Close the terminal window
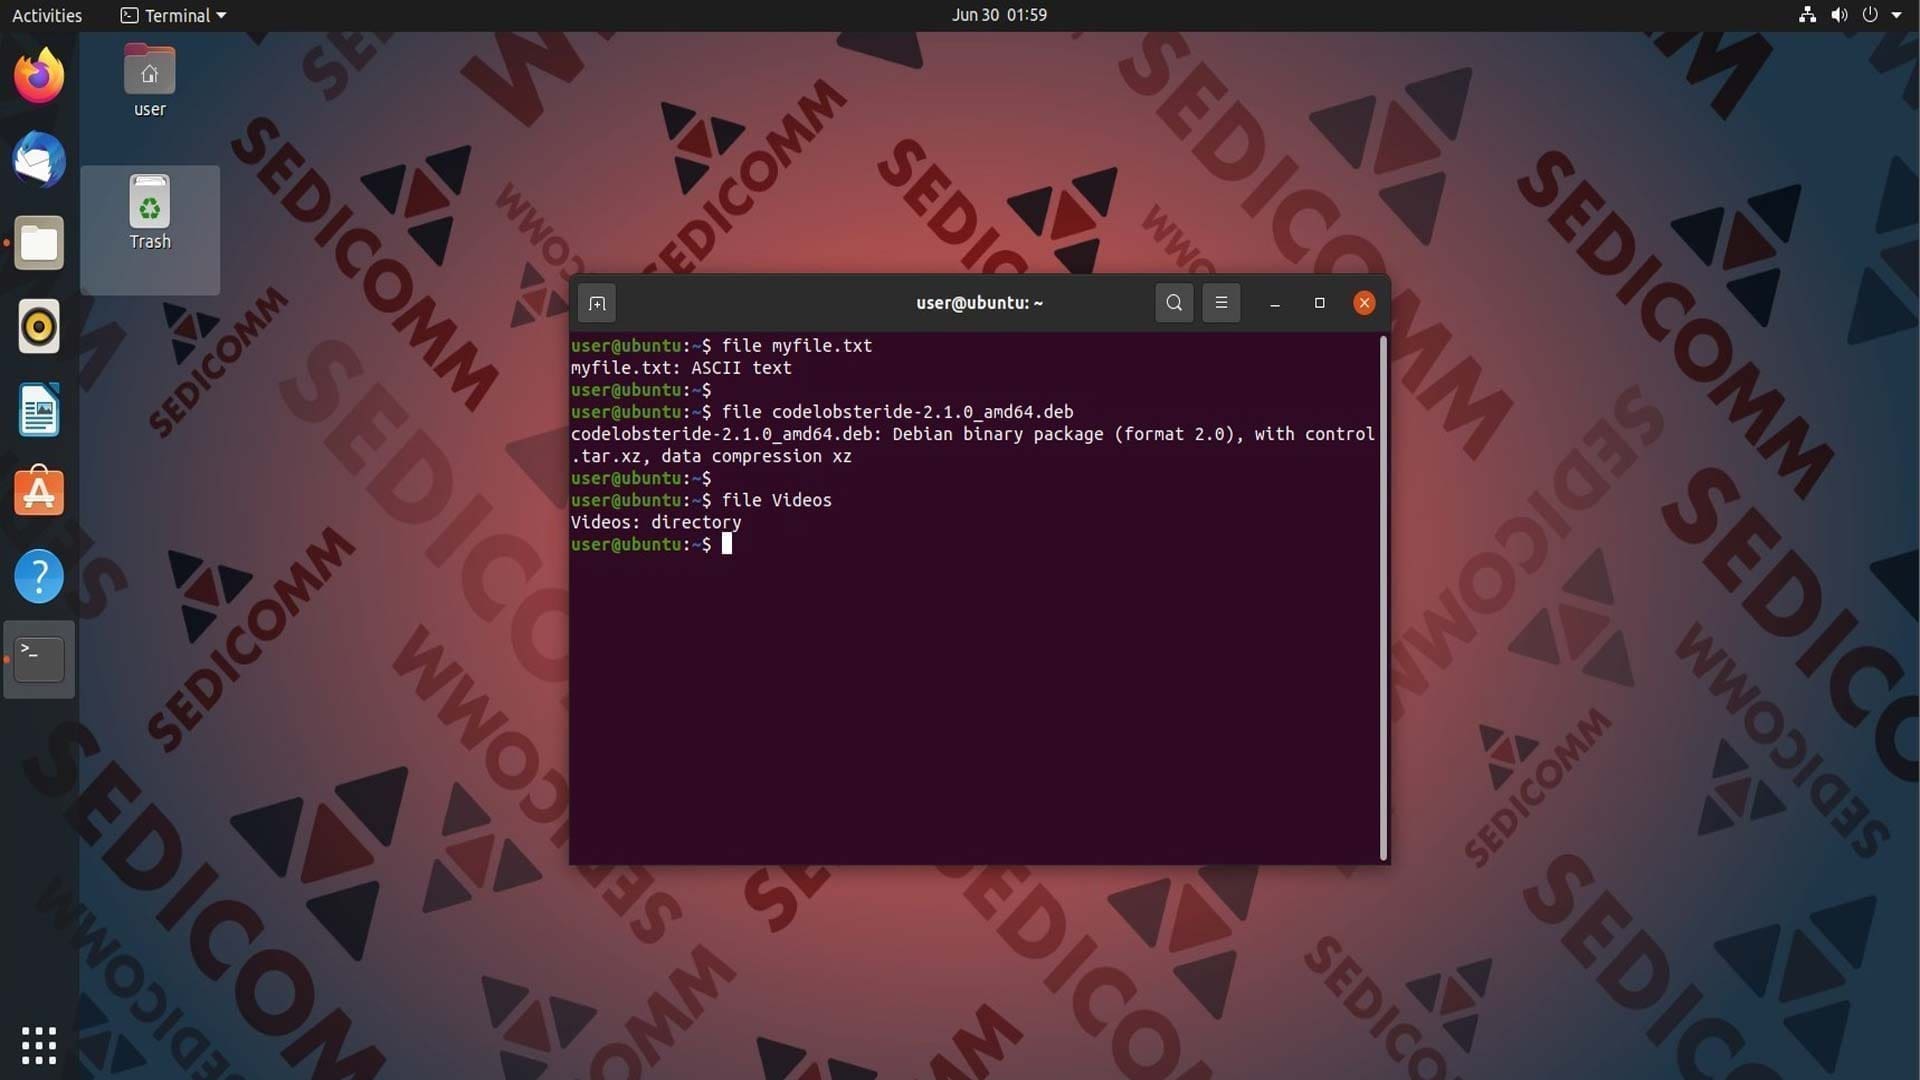 click(x=1364, y=303)
